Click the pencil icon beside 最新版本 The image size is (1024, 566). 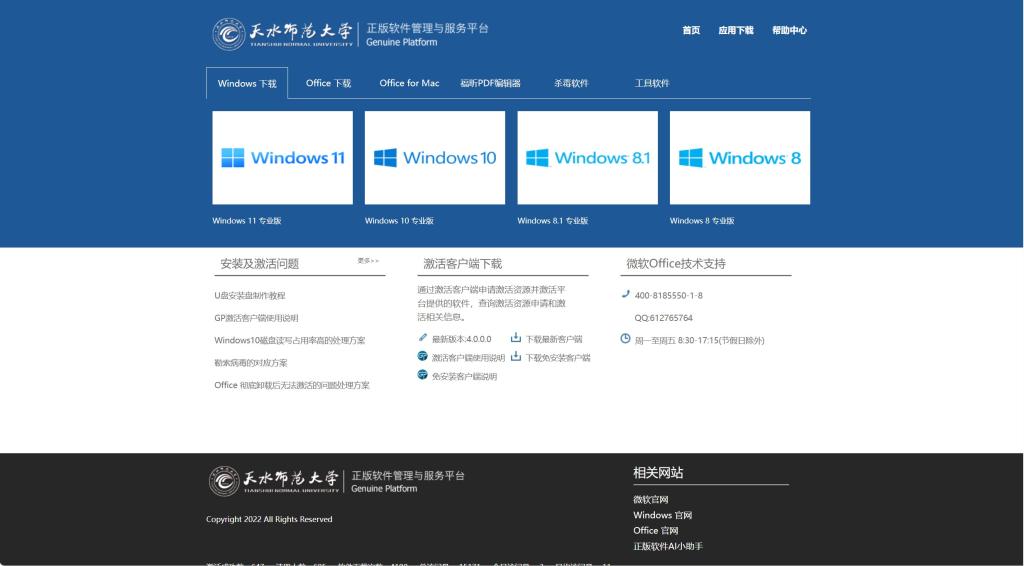(423, 338)
